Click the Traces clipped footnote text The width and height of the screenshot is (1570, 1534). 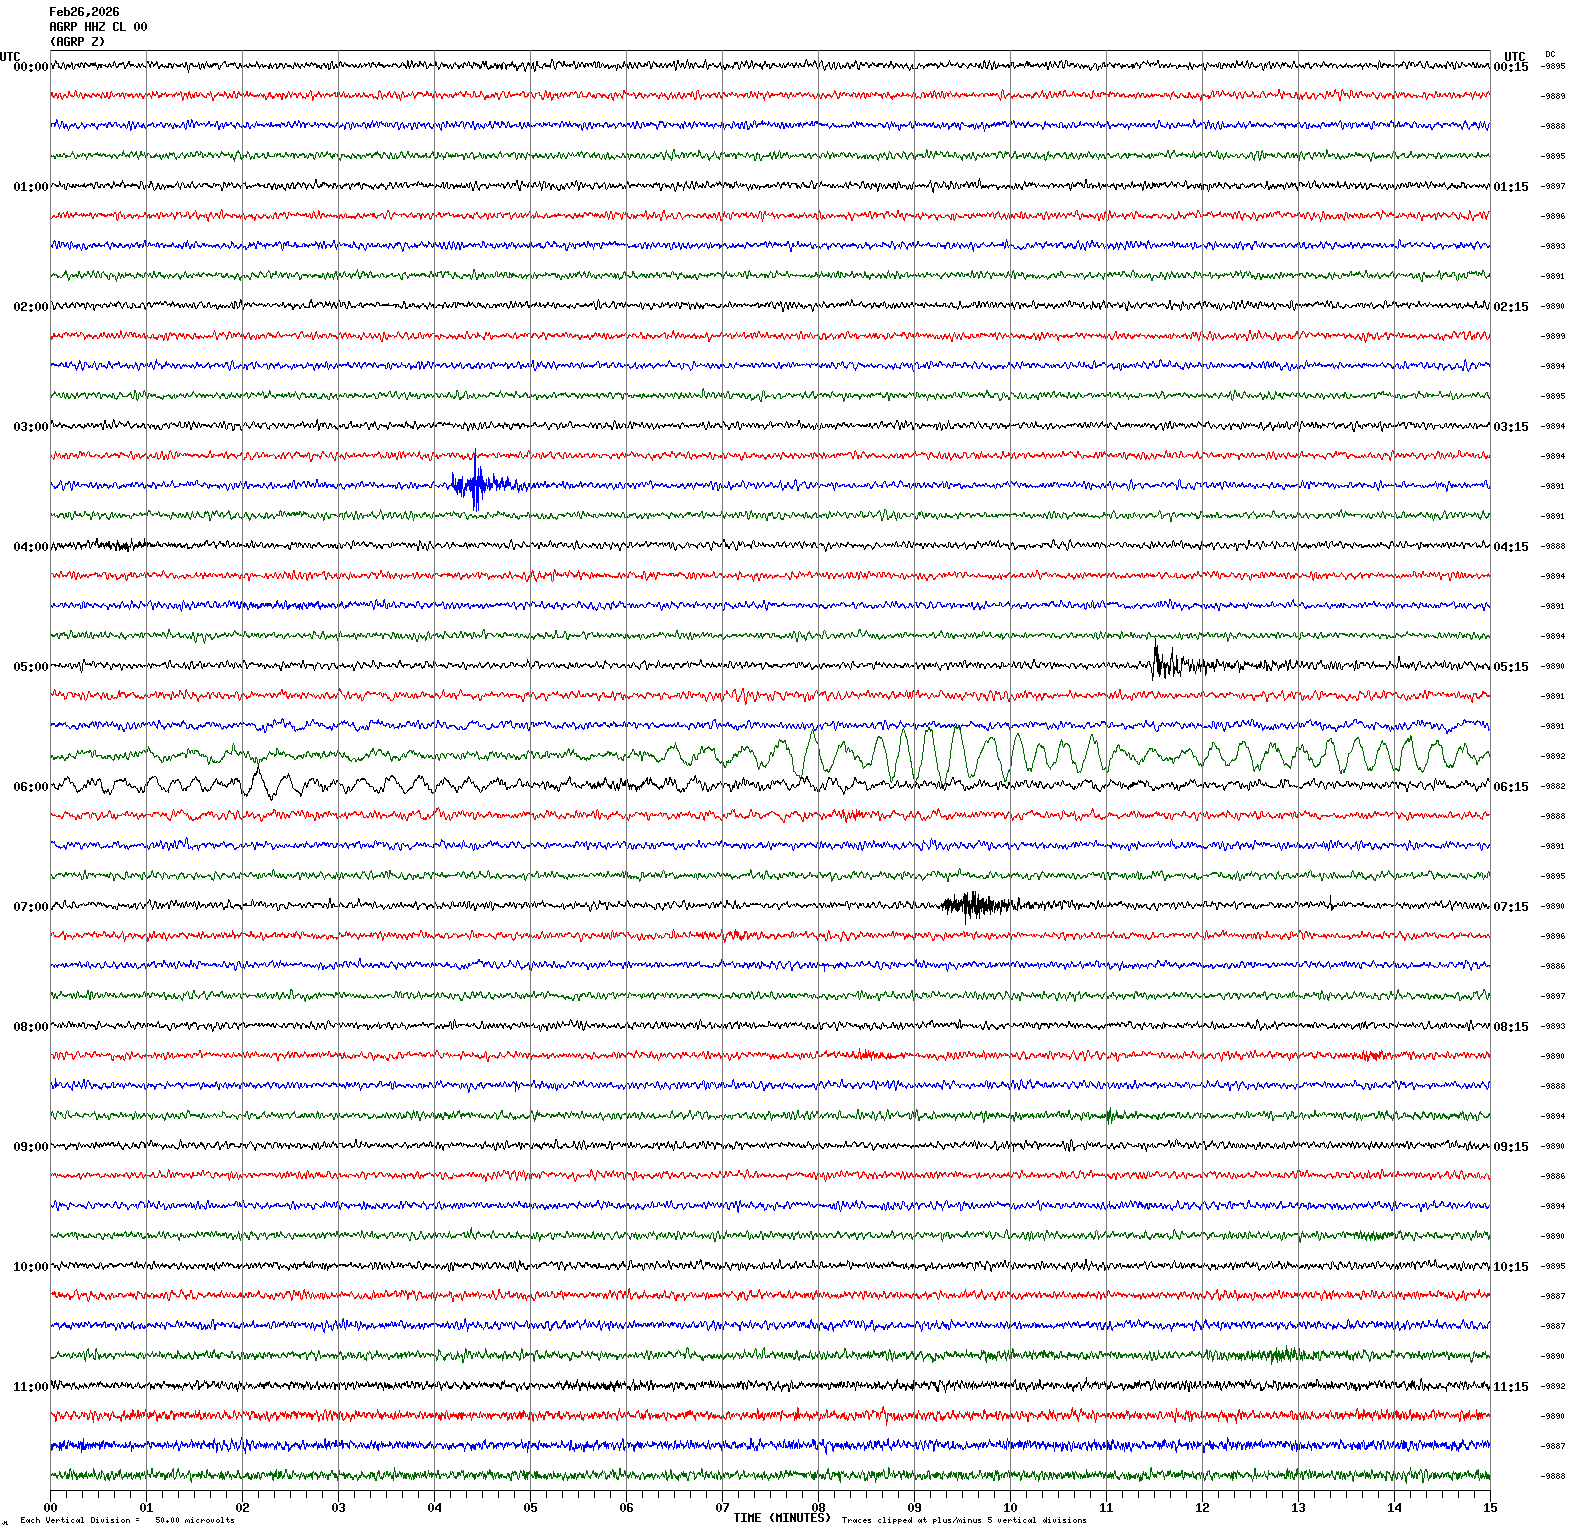pos(963,1520)
